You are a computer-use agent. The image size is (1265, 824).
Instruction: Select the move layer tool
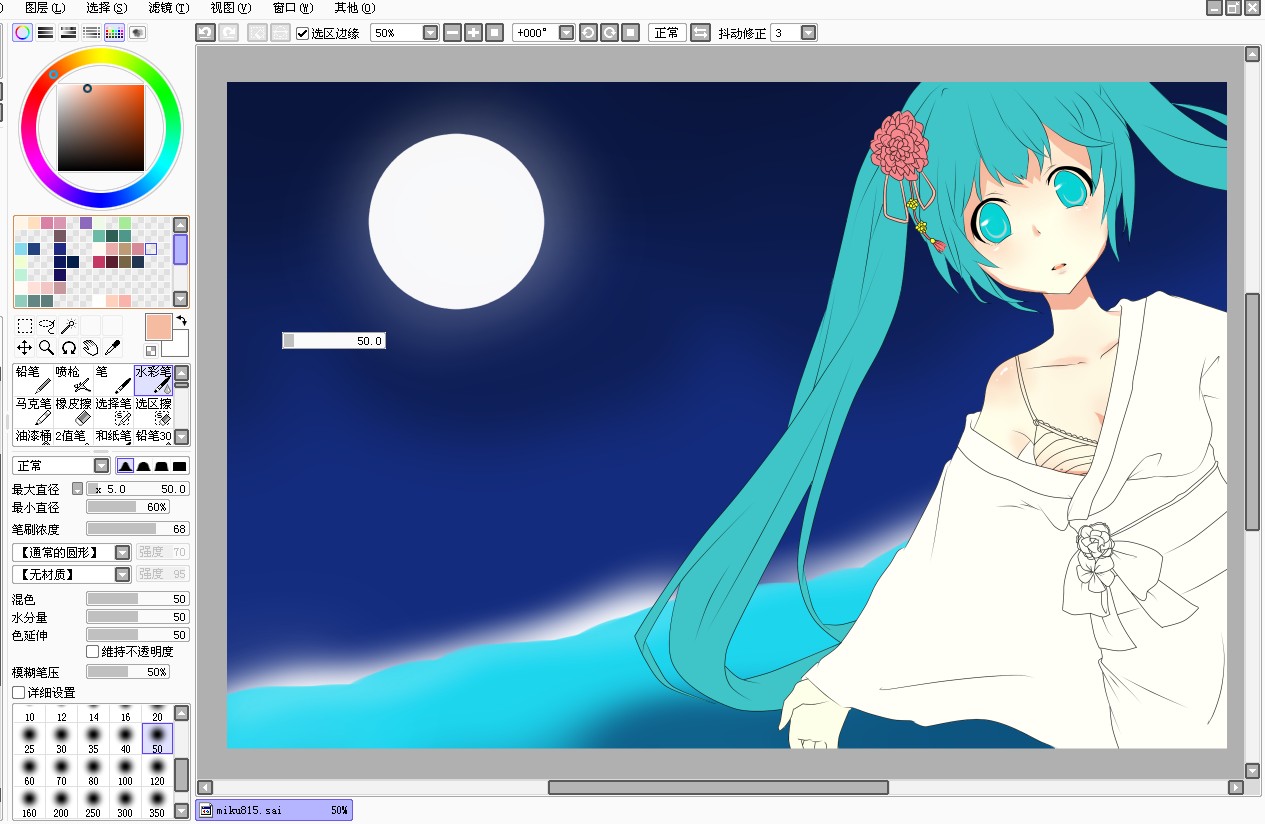[25, 348]
